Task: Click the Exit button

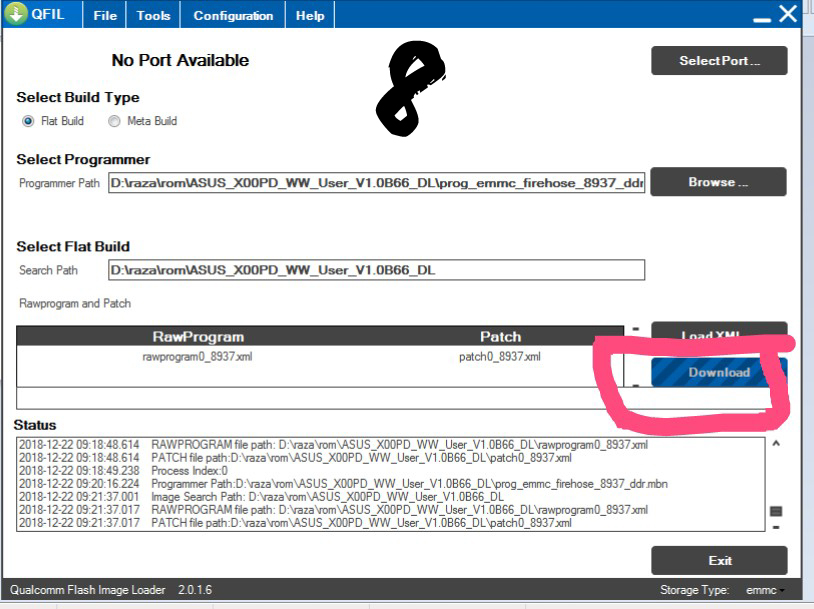Action: (720, 561)
